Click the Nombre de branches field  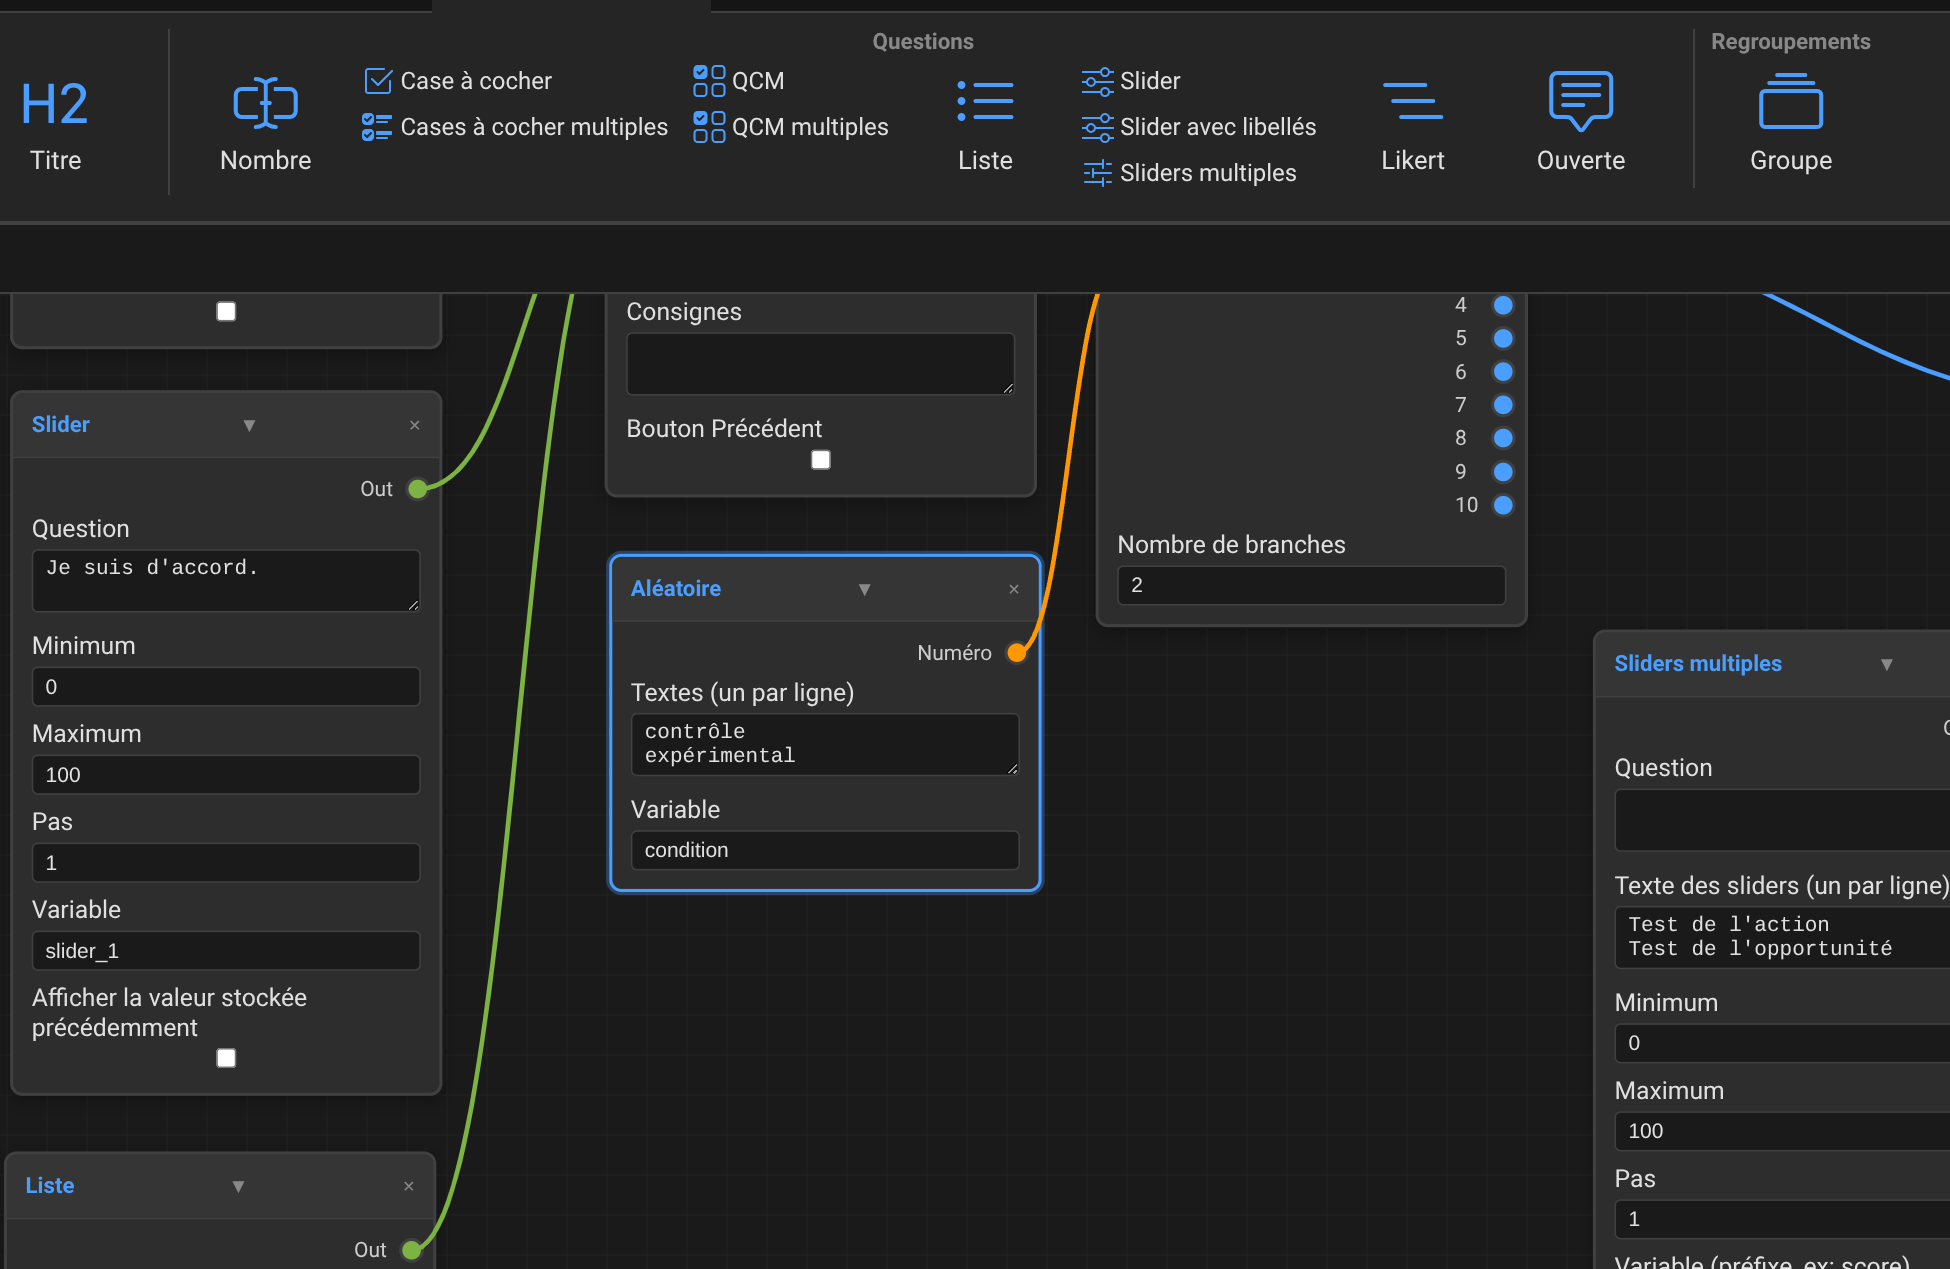coord(1310,586)
